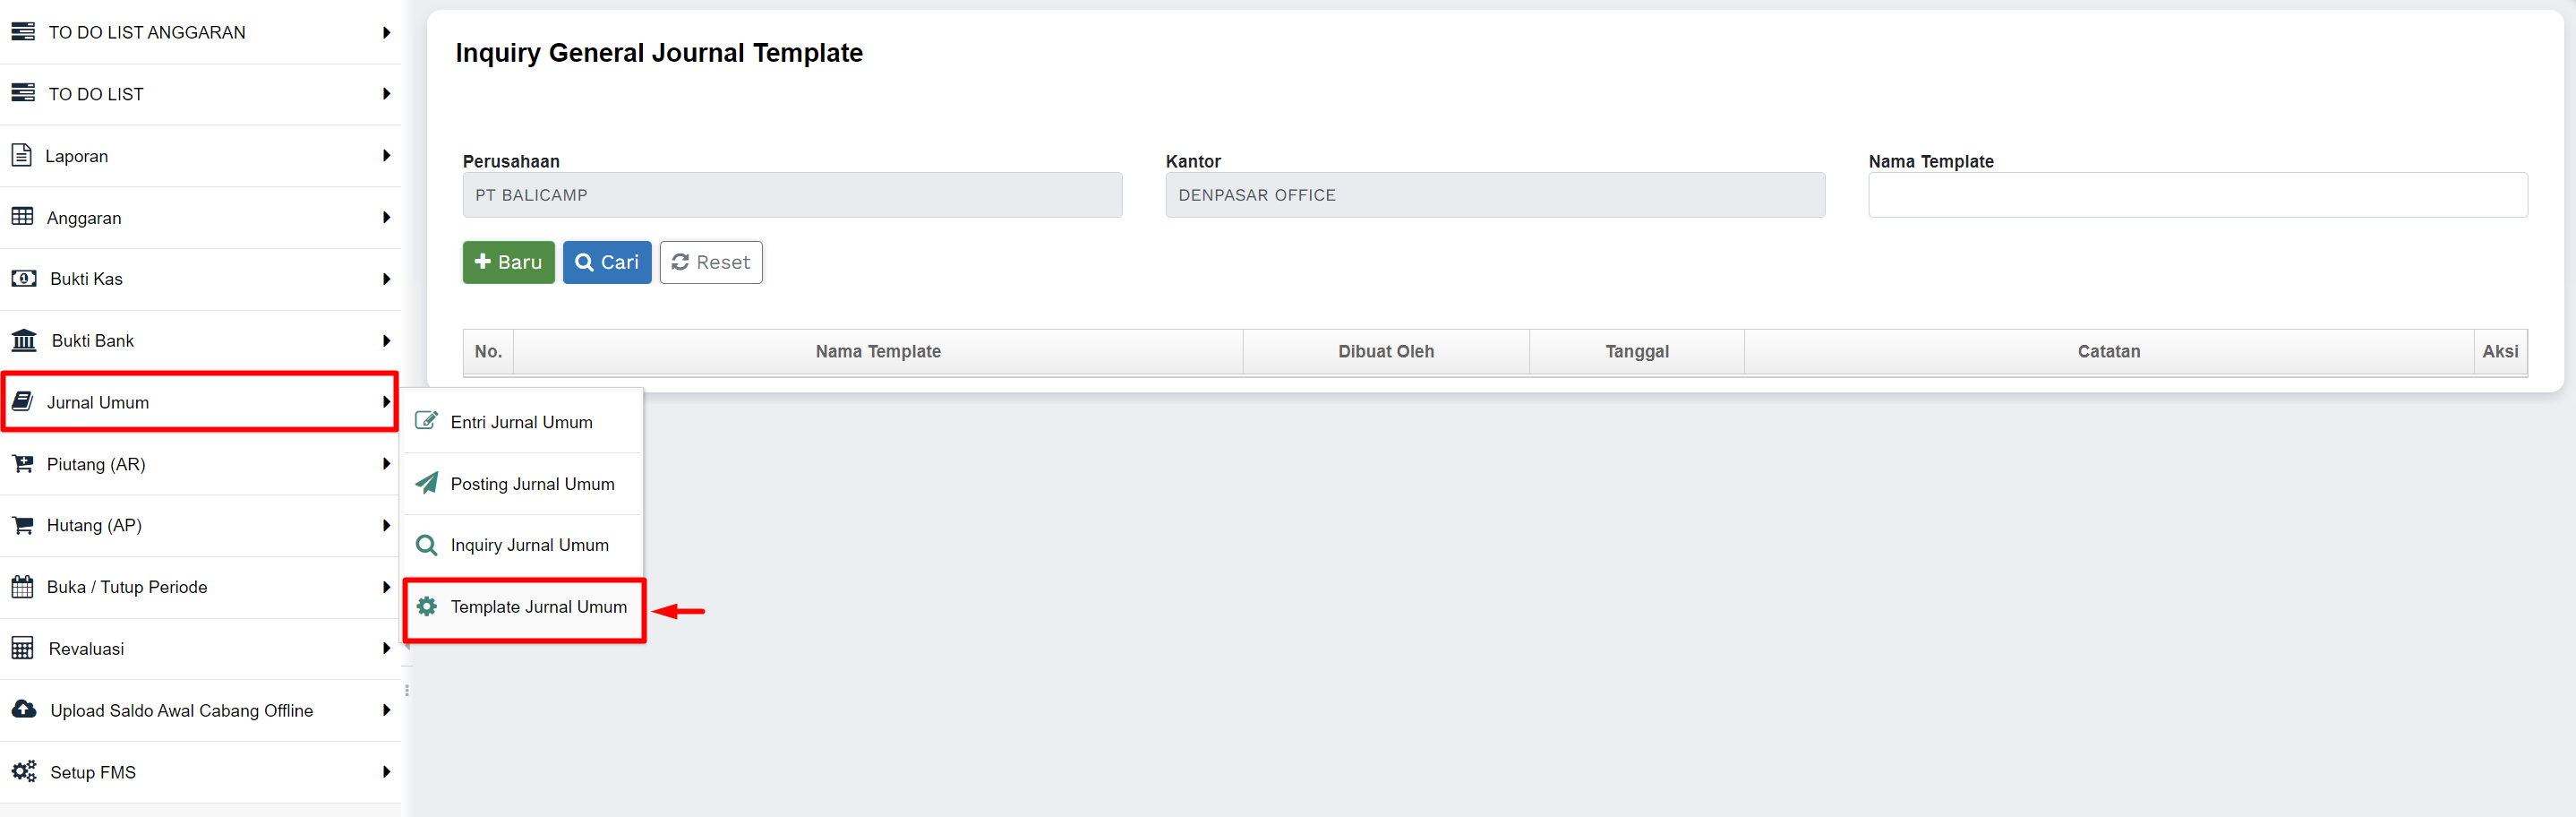Open Inquiry Jurnal Umum submenu entry

coord(529,545)
